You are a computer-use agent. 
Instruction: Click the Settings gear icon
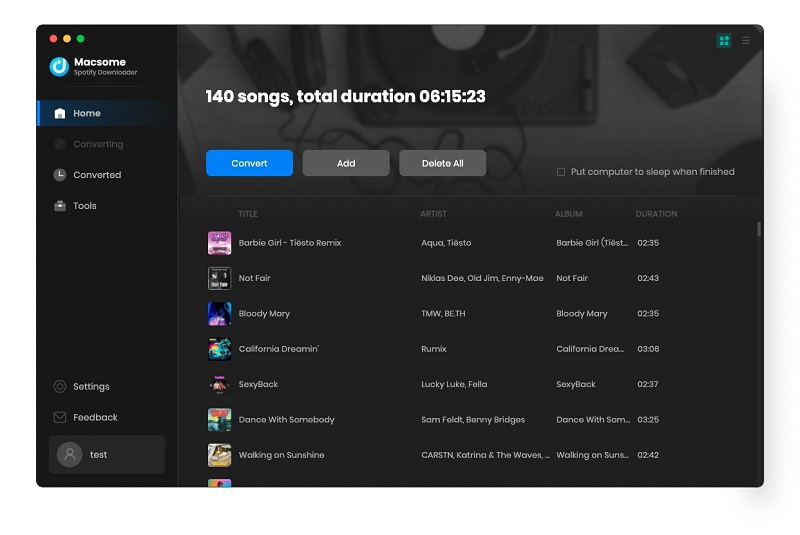click(x=60, y=387)
